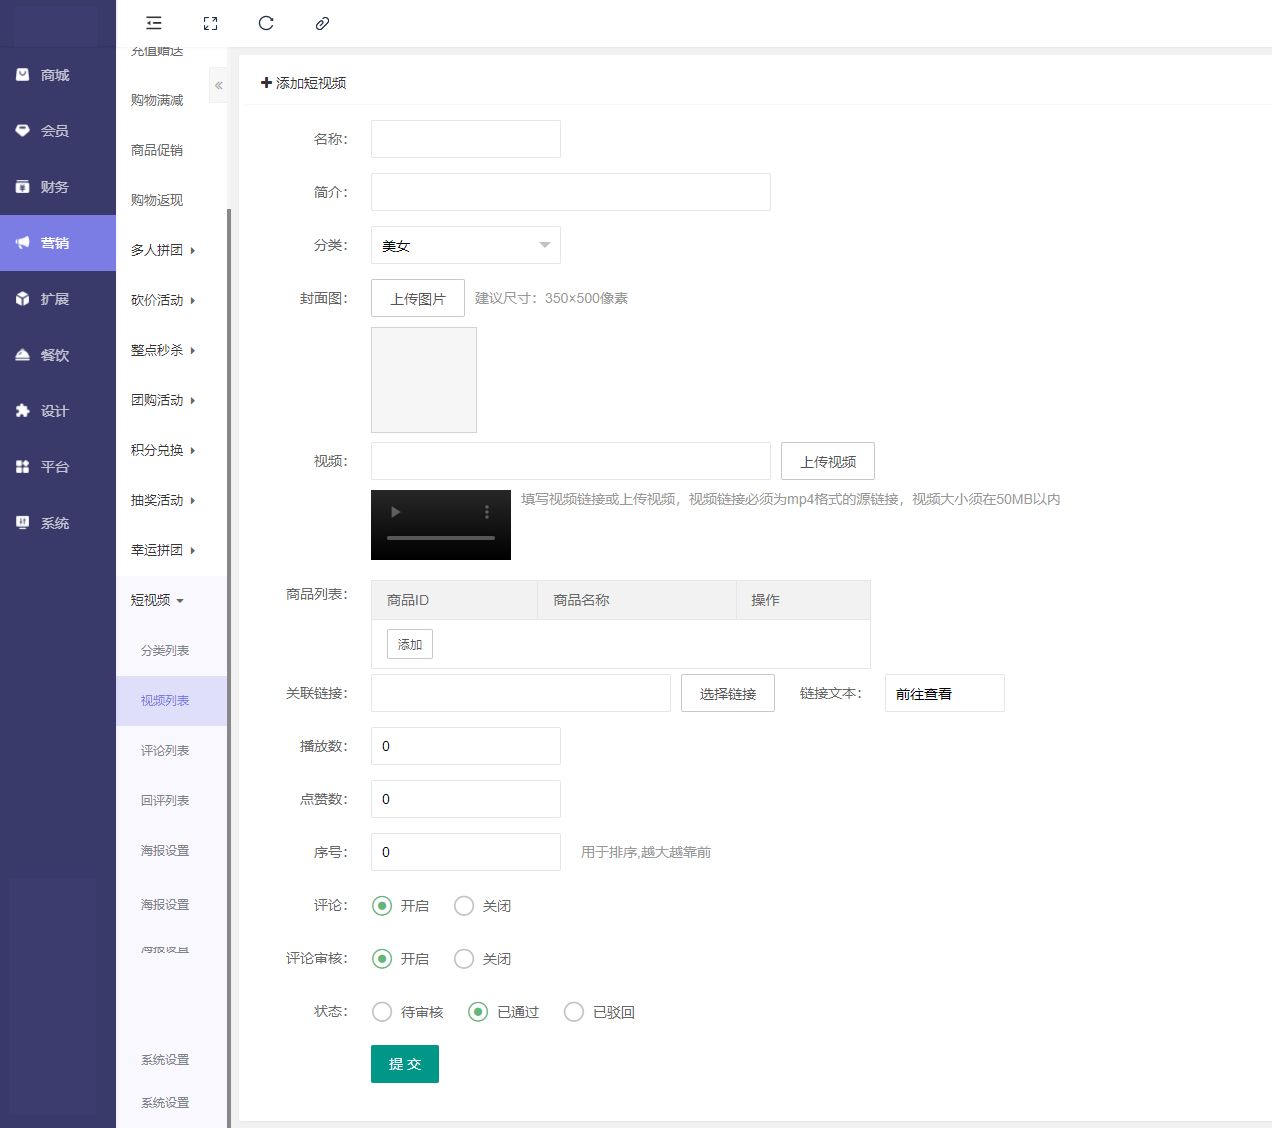Screen dimensions: 1272x1128
Task: Open 商城 shop section in sidebar
Action: tap(55, 75)
